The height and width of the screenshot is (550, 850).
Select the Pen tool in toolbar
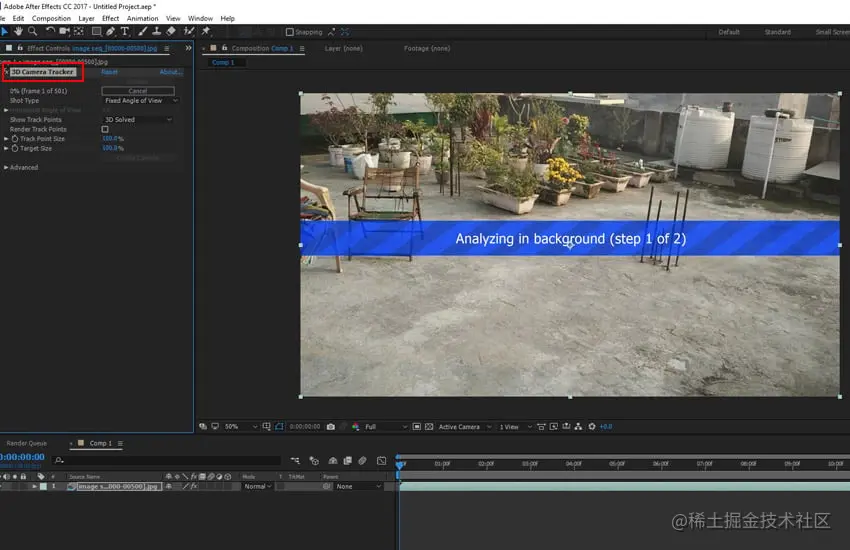(110, 32)
